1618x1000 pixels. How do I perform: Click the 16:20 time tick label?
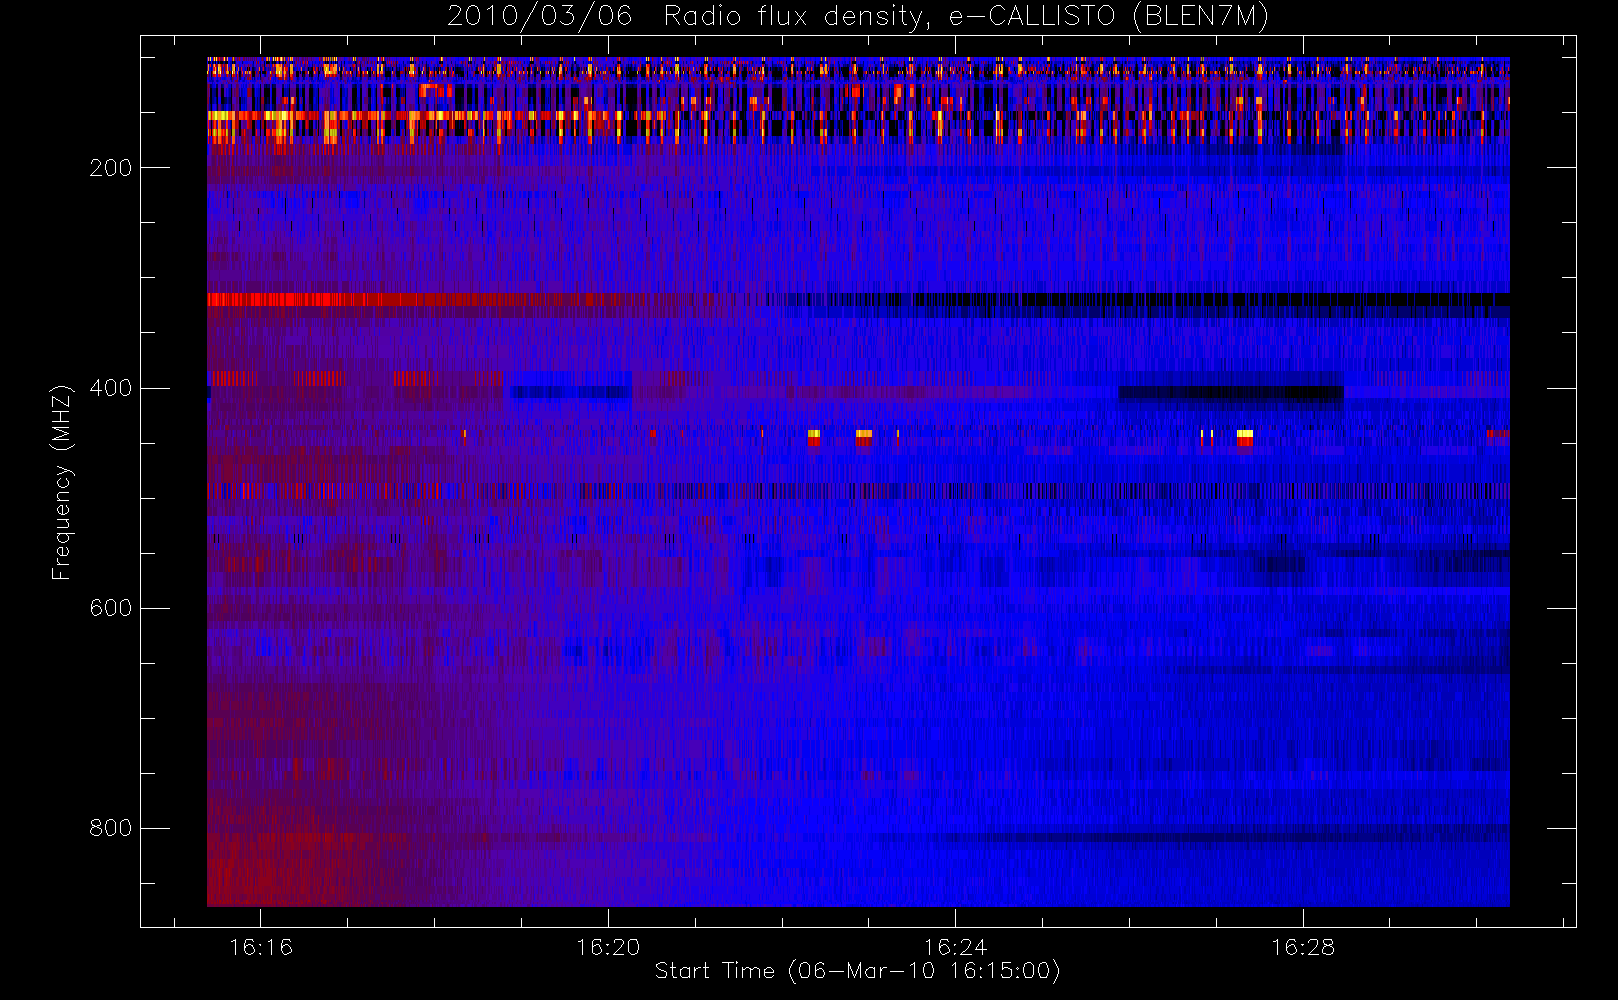click(x=608, y=947)
